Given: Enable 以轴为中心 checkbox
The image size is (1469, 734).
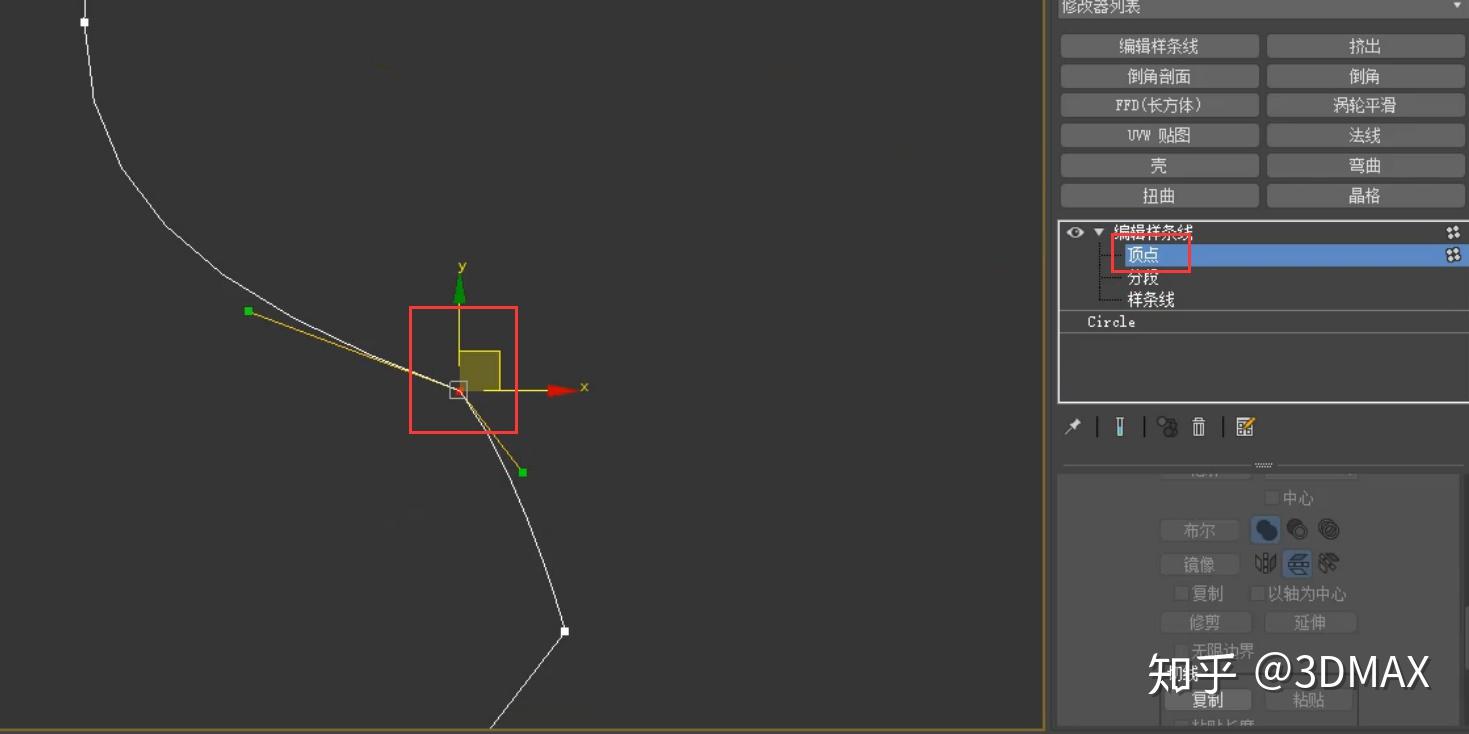Looking at the screenshot, I should coord(1258,592).
